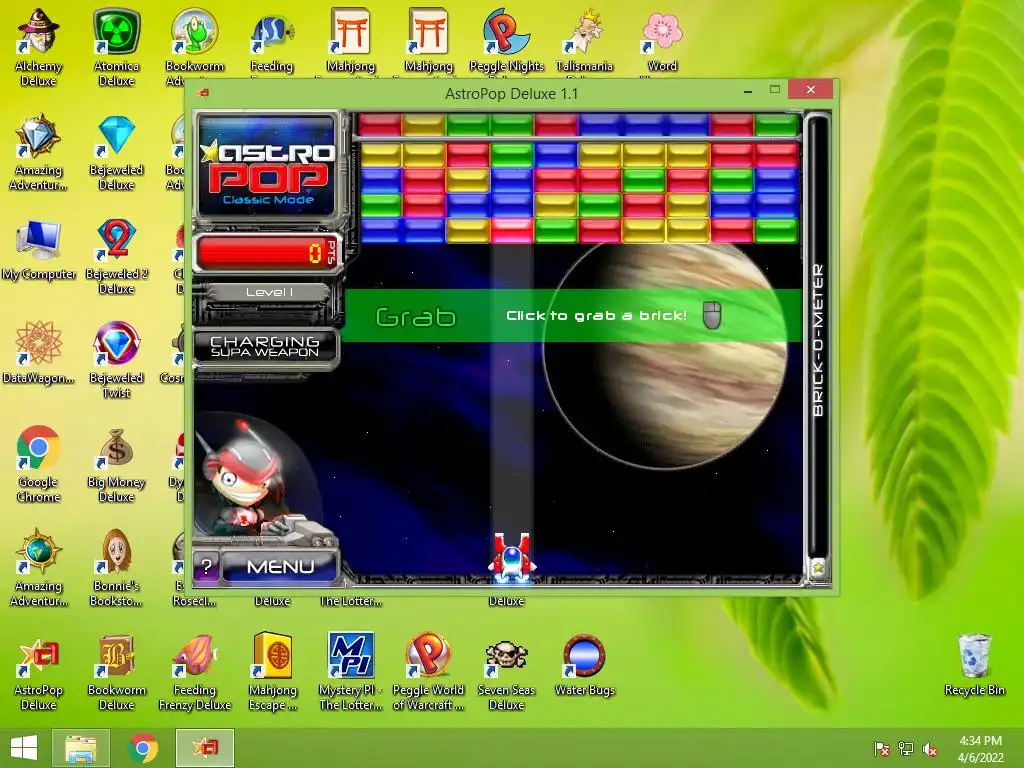The image size is (1024, 768).
Task: Open Seven Seas Deluxe desktop icon
Action: pyautogui.click(x=506, y=673)
